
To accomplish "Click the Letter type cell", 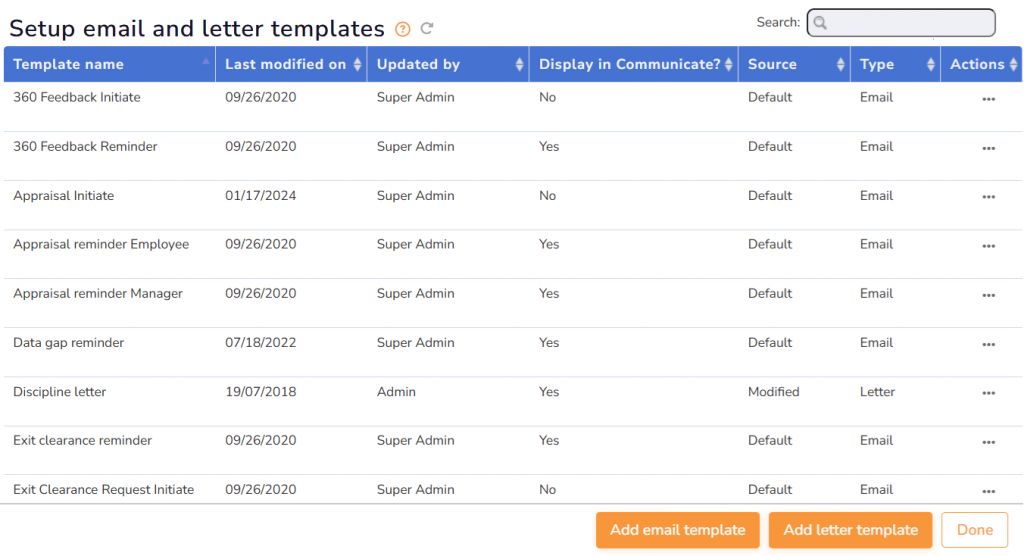I will [x=877, y=391].
